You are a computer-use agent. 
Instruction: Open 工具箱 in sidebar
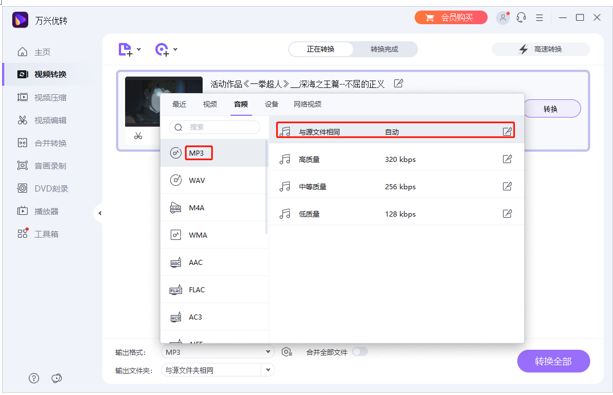tap(38, 234)
